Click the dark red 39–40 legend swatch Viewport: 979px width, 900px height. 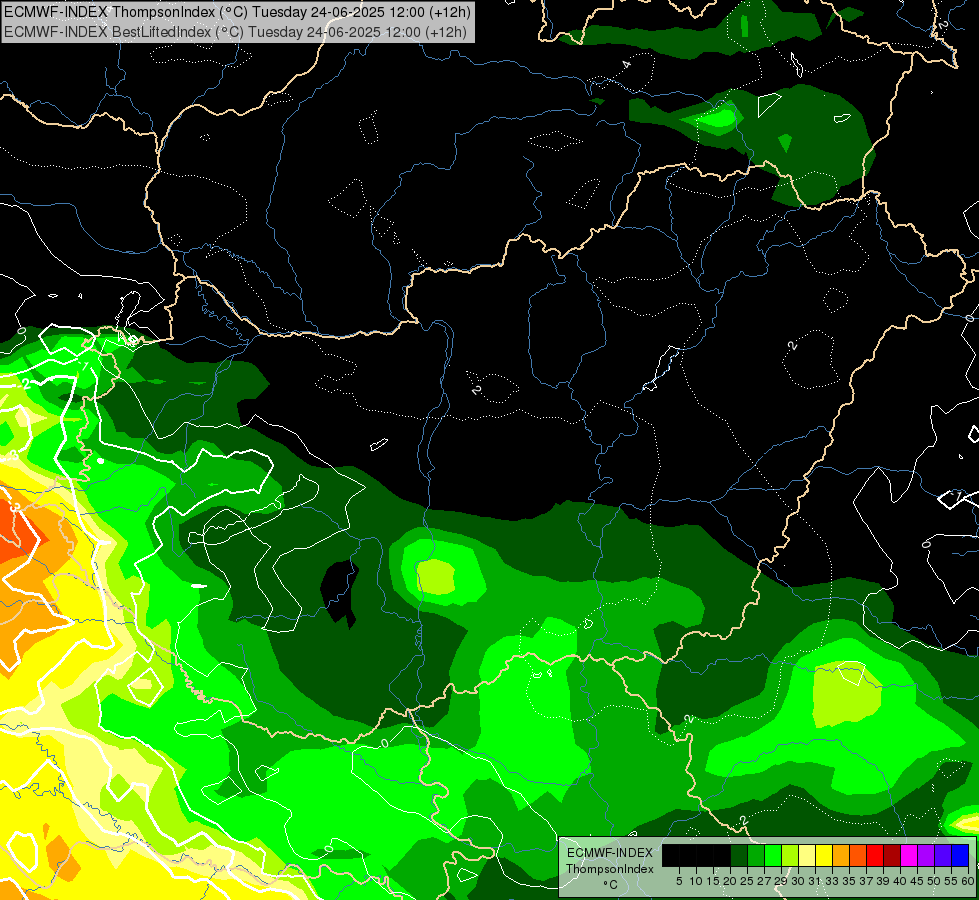click(x=892, y=855)
